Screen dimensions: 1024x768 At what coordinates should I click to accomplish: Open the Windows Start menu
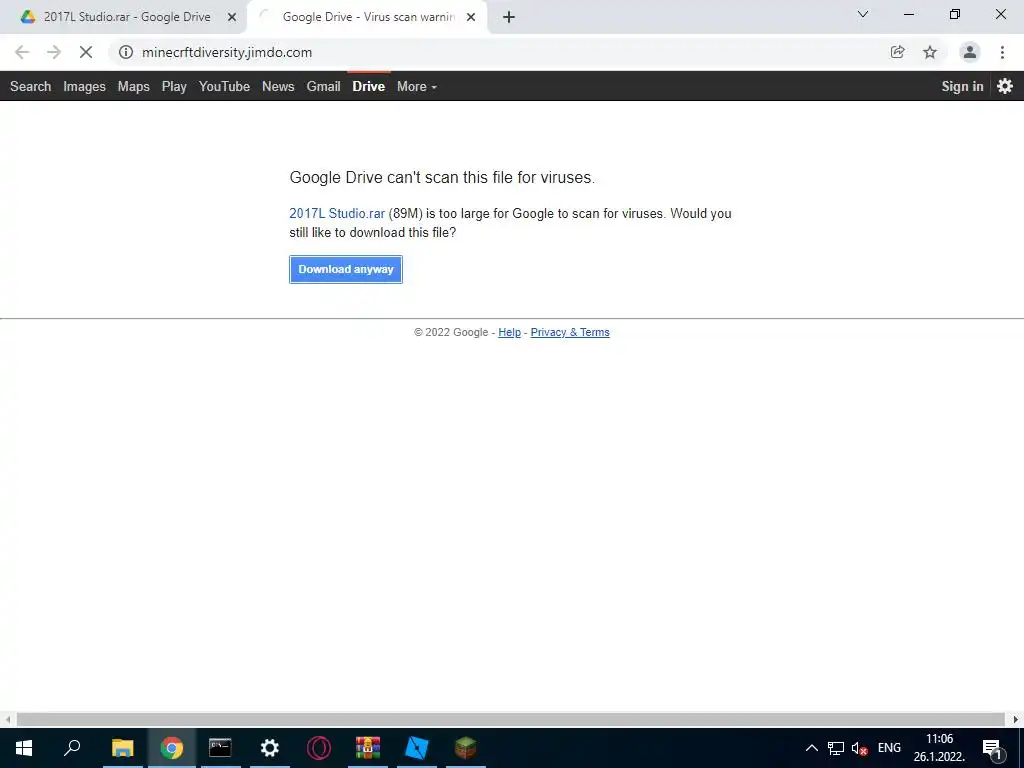[24, 748]
